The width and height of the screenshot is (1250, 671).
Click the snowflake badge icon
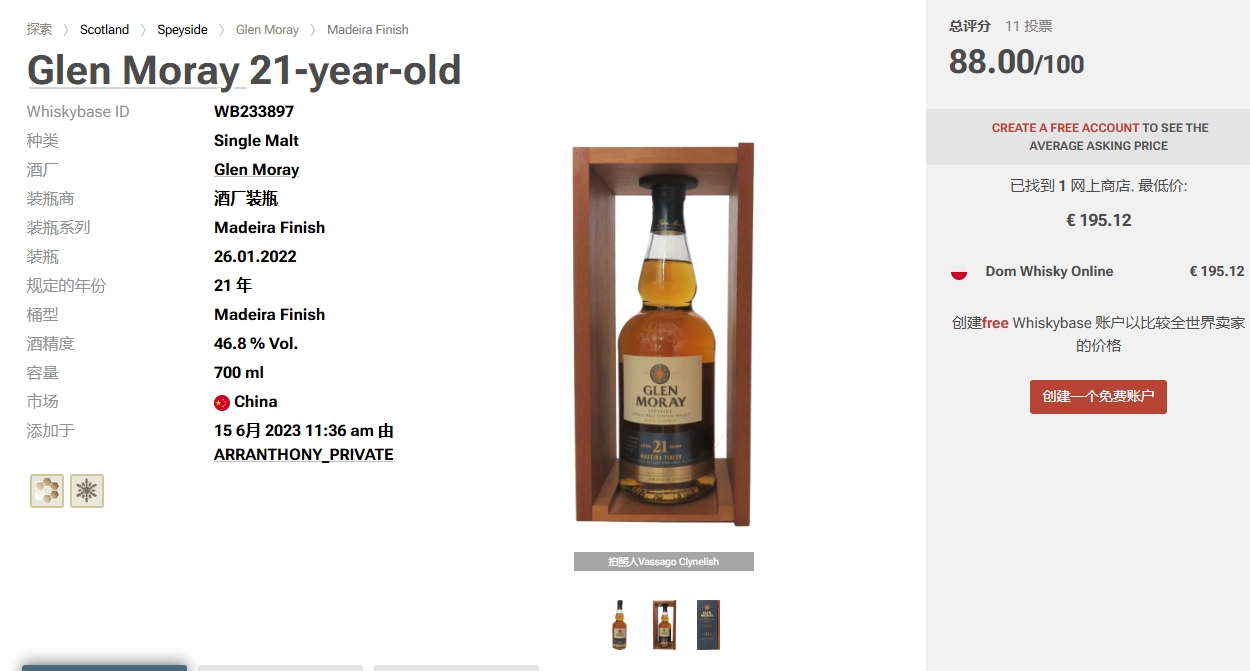tap(87, 491)
